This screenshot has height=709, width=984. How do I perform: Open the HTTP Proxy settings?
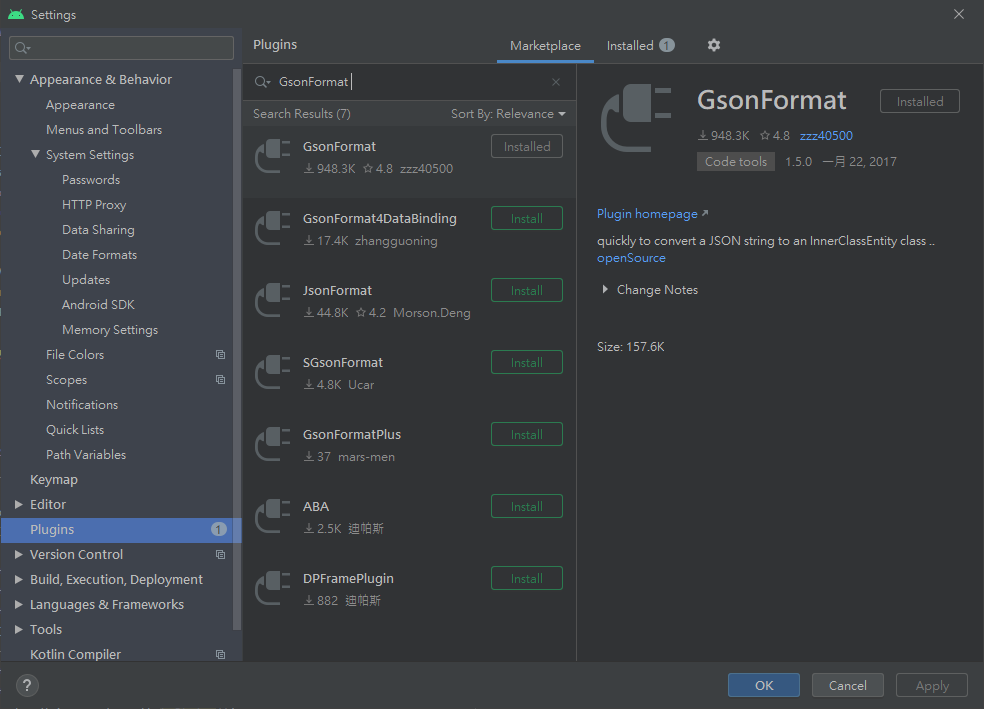[94, 205]
